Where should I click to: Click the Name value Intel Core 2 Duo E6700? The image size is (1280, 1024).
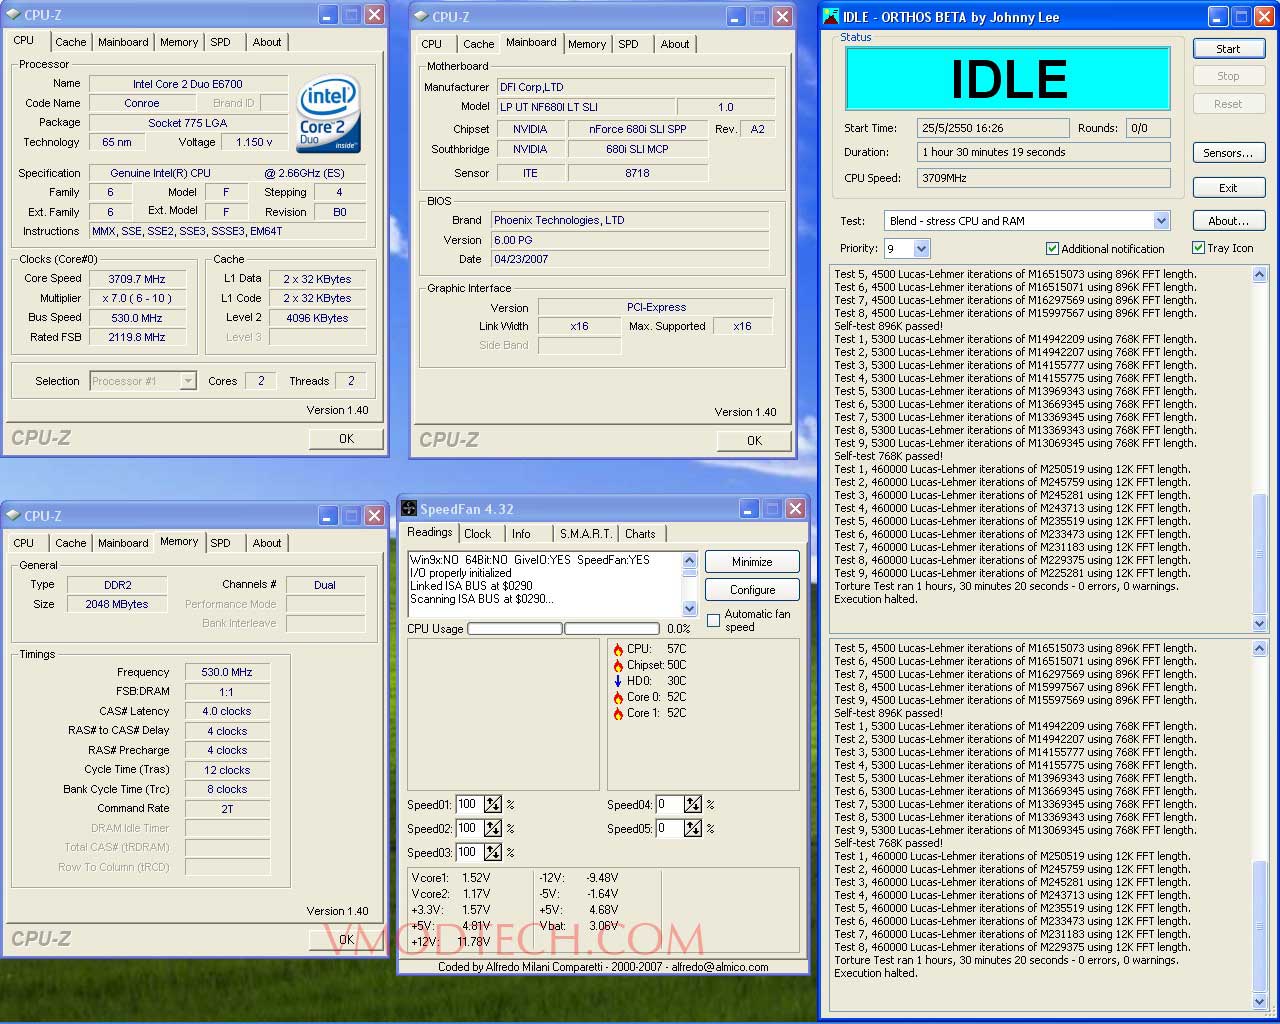[x=188, y=84]
